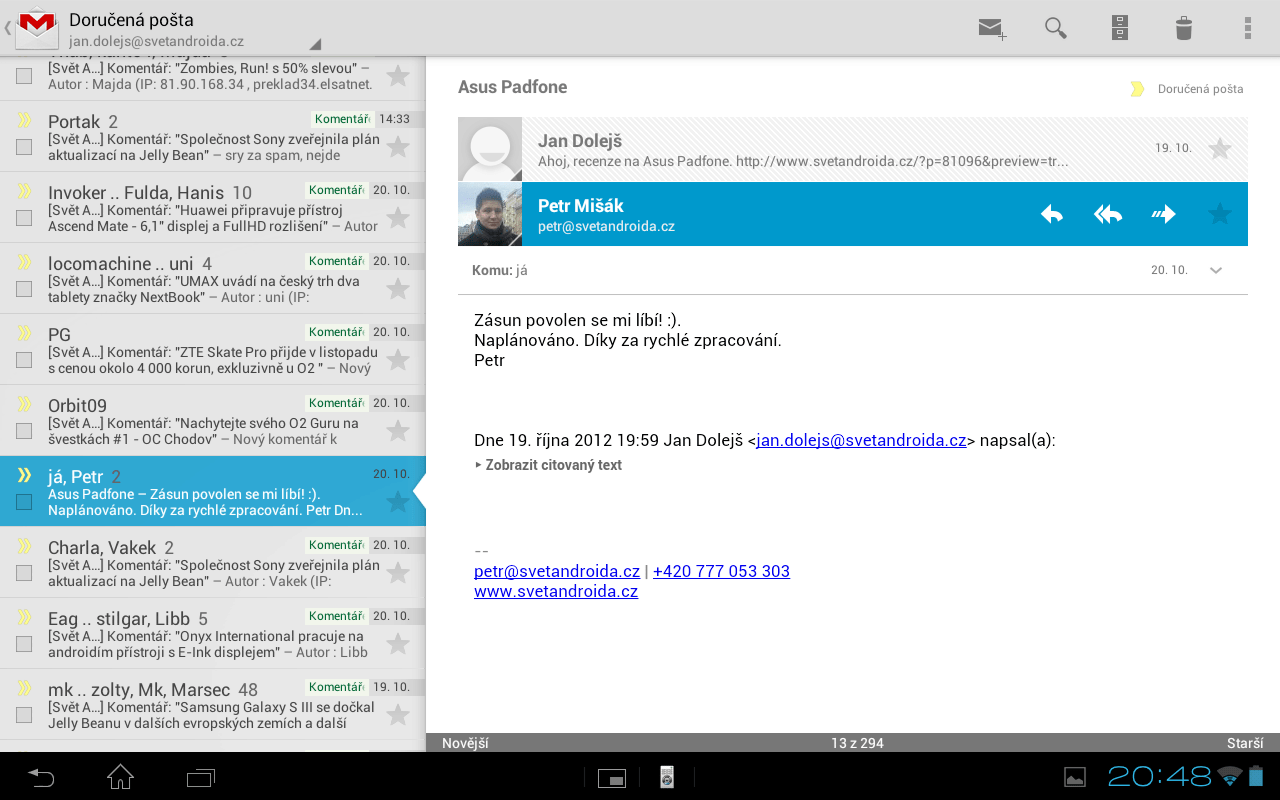Star the PG conversation
The image size is (1280, 800).
click(398, 359)
